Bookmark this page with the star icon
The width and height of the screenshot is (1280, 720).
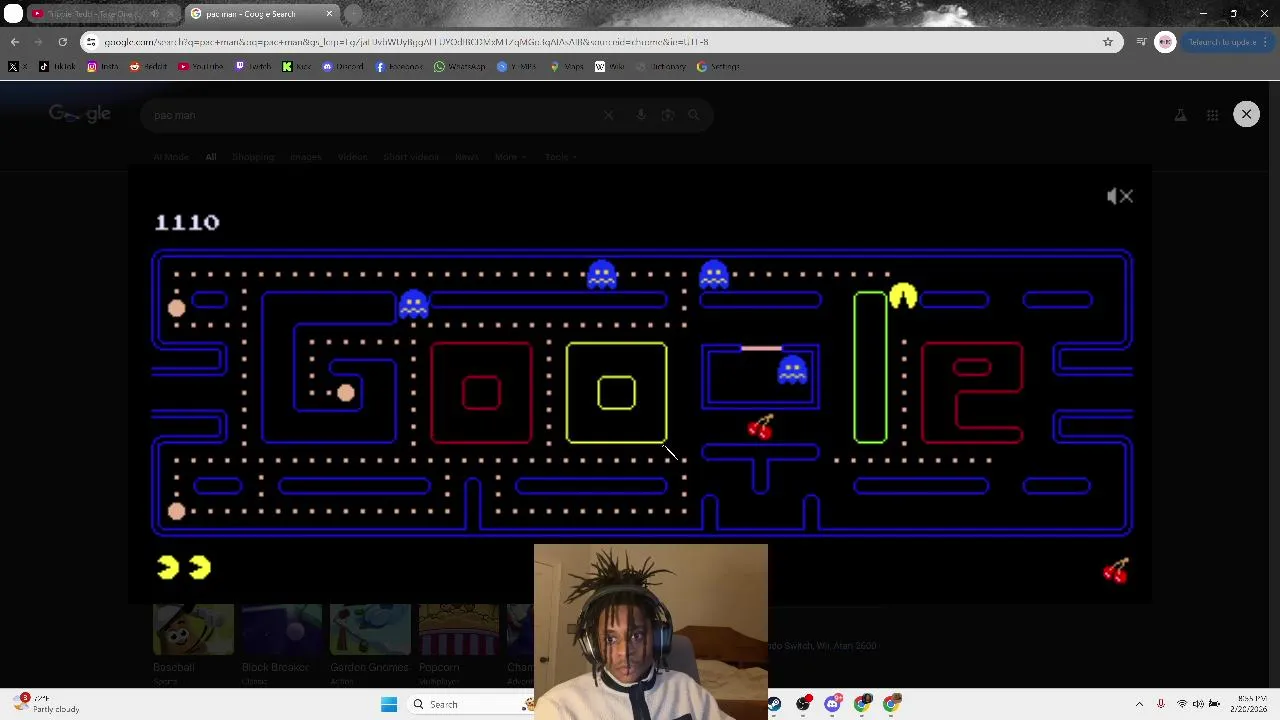point(1107,42)
